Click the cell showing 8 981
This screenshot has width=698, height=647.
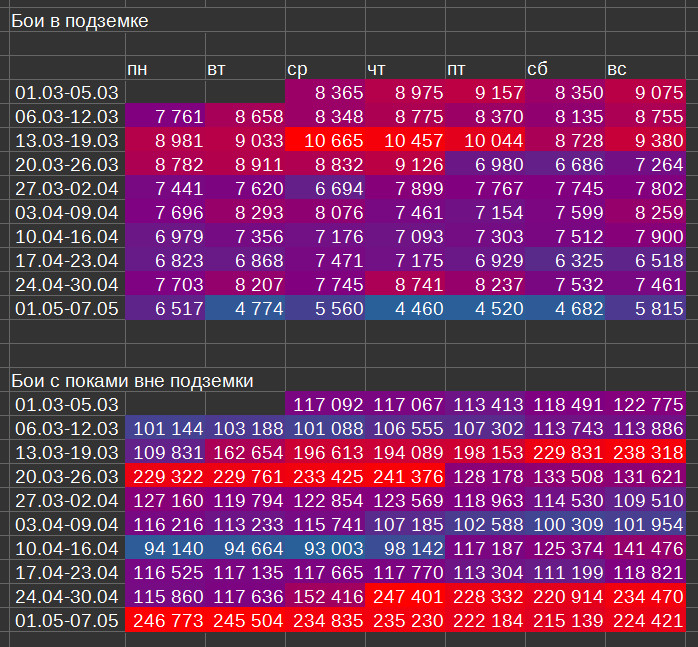click(x=166, y=141)
